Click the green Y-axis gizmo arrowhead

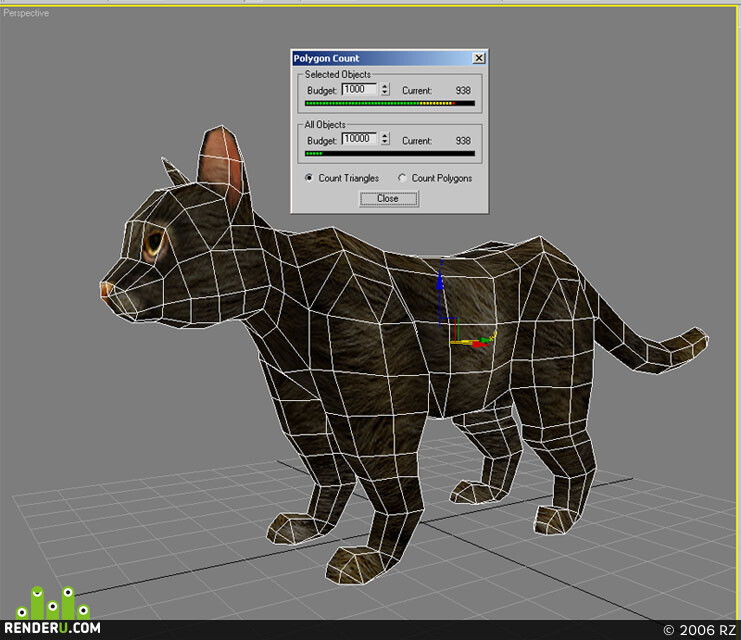[486, 340]
